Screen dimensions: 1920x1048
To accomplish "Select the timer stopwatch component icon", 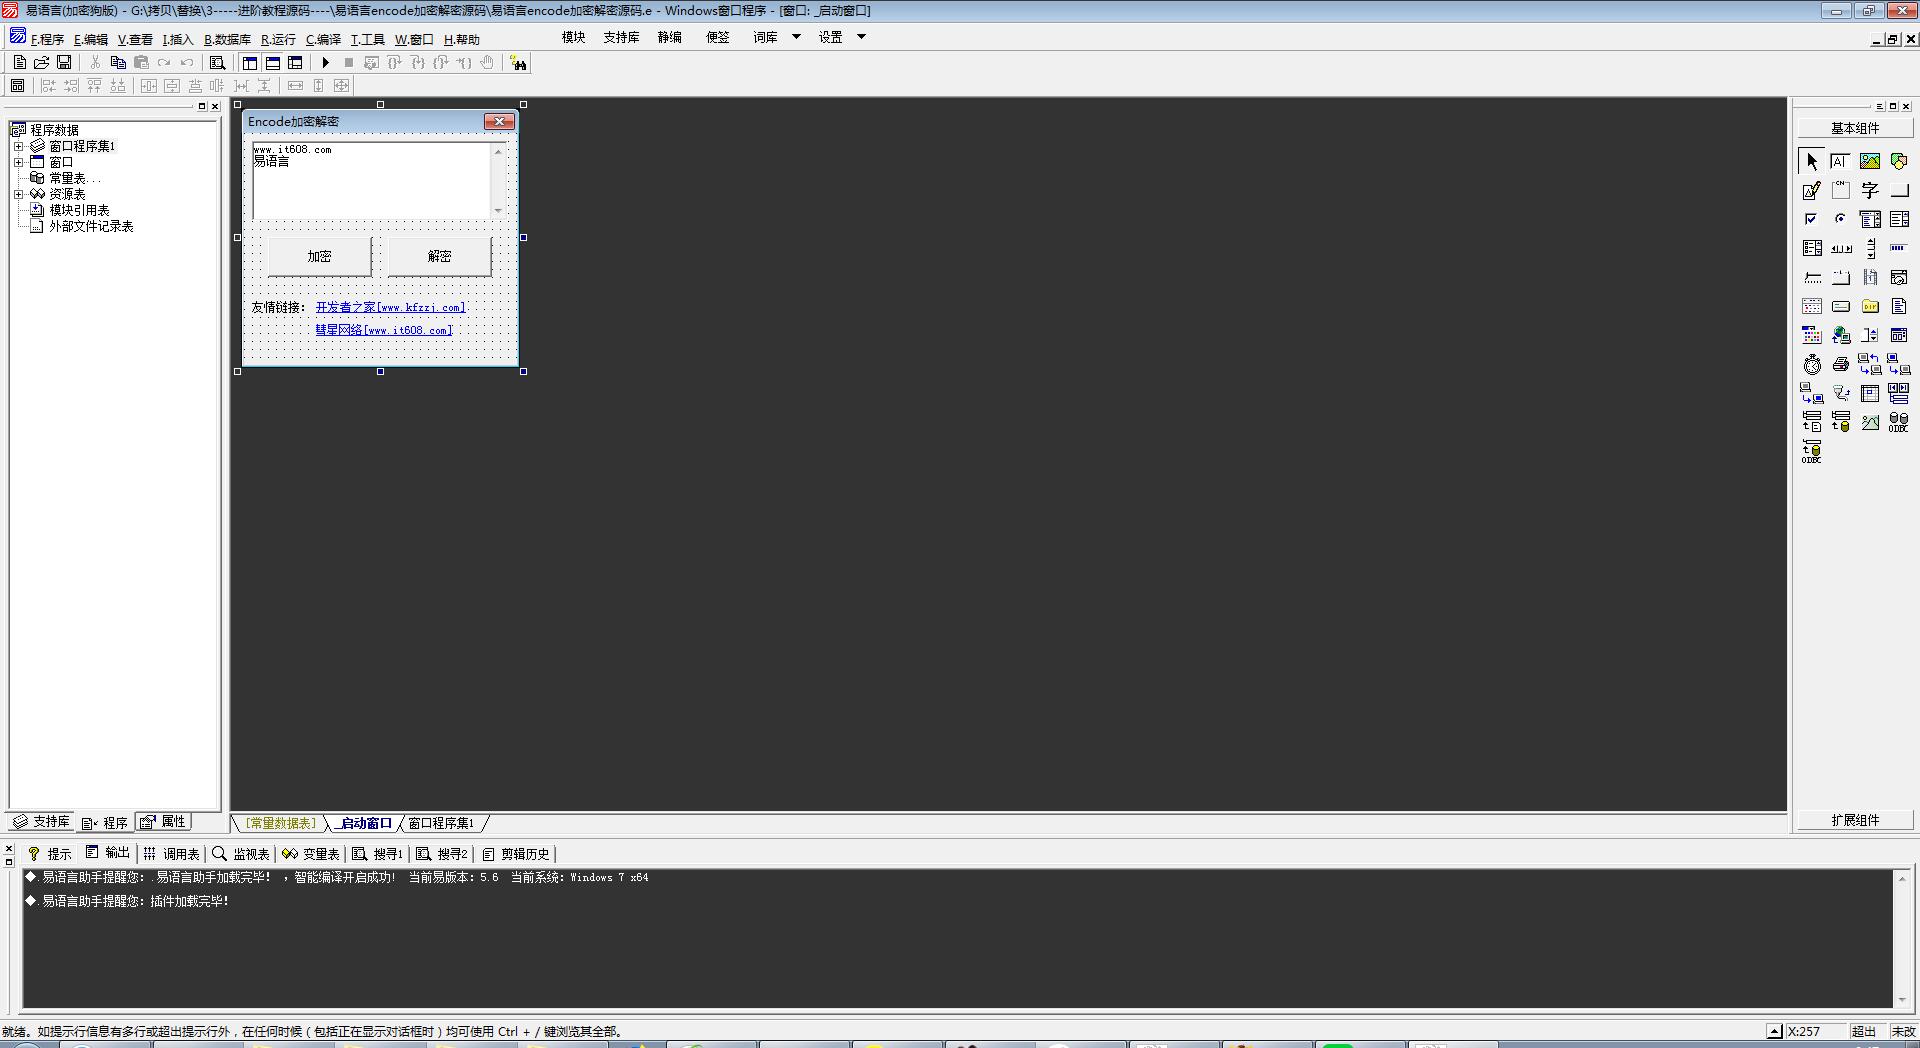I will [x=1812, y=364].
